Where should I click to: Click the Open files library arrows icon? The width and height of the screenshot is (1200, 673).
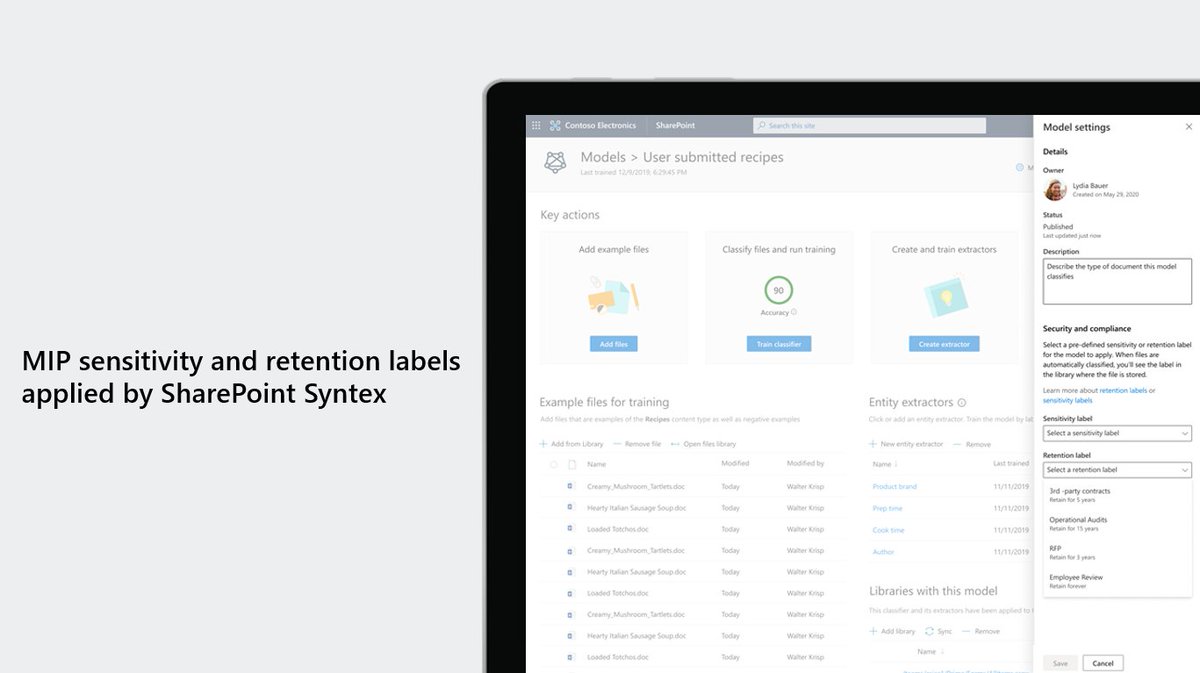pos(675,444)
